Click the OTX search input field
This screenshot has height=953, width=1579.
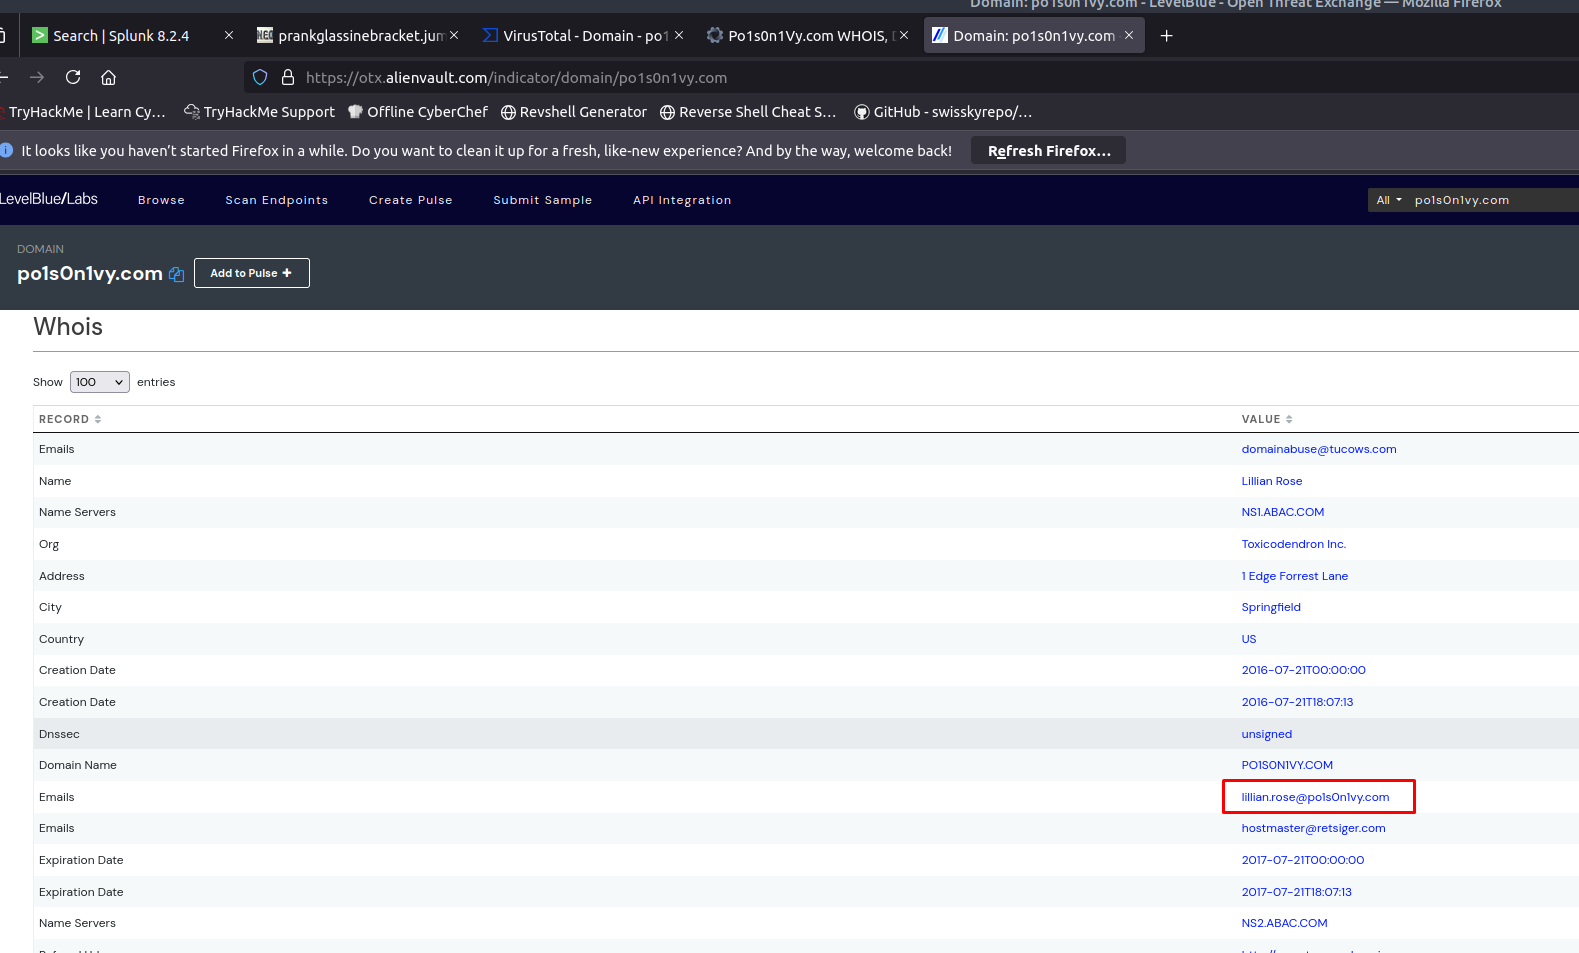click(x=1494, y=200)
